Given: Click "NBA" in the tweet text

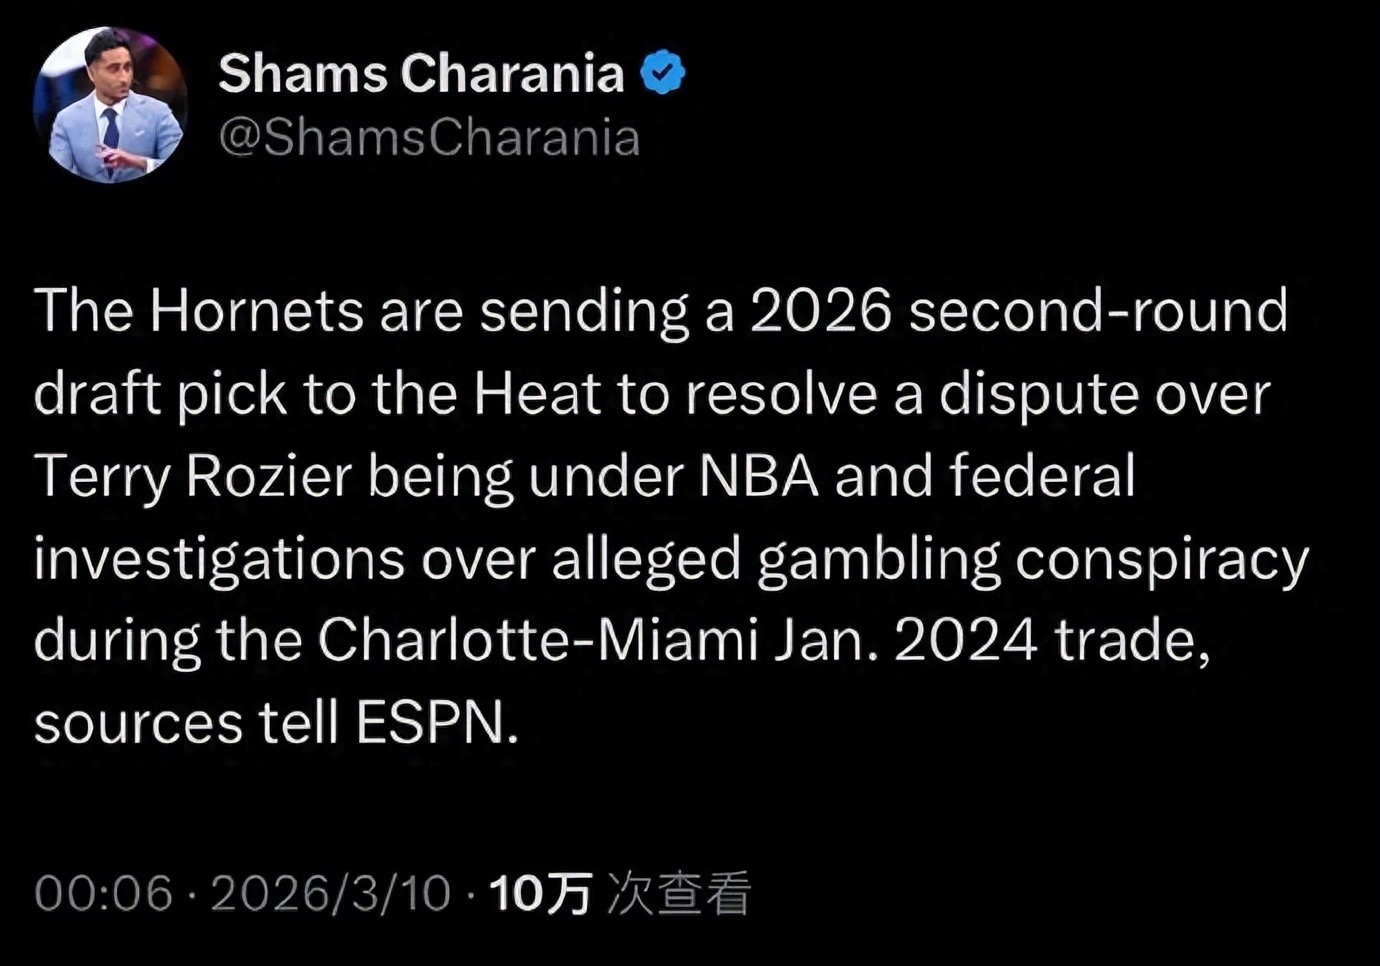Looking at the screenshot, I should point(758,476).
